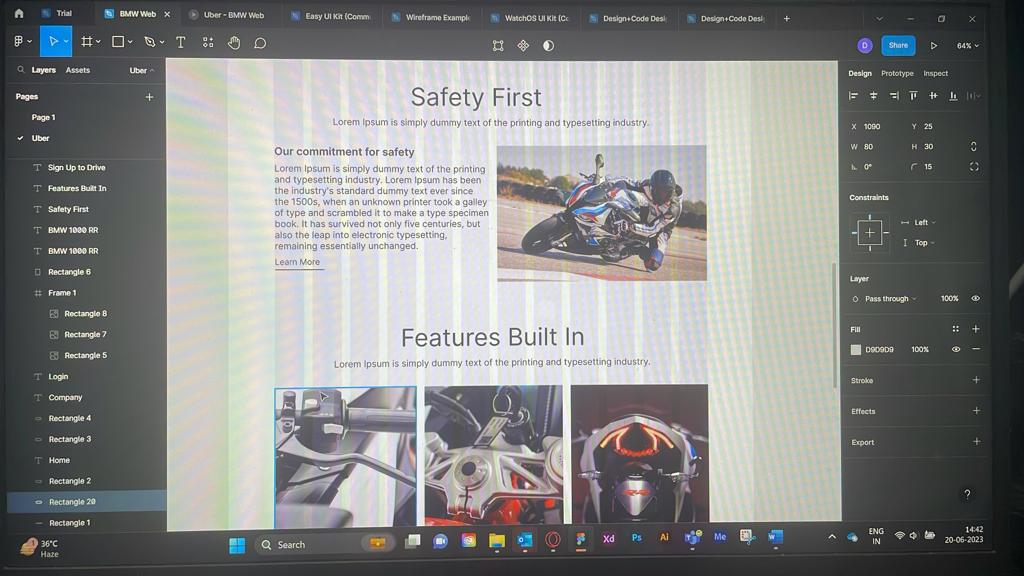Click the Create component icon
Viewport: 1024px width, 576px height.
[523, 46]
